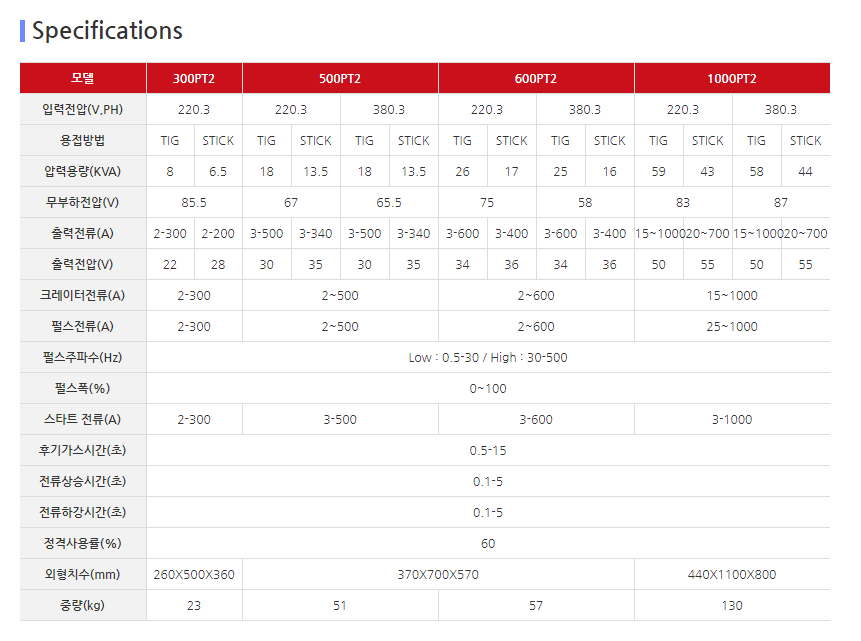Click the 87 no-load voltage value
This screenshot has height=641, width=861.
pos(781,203)
